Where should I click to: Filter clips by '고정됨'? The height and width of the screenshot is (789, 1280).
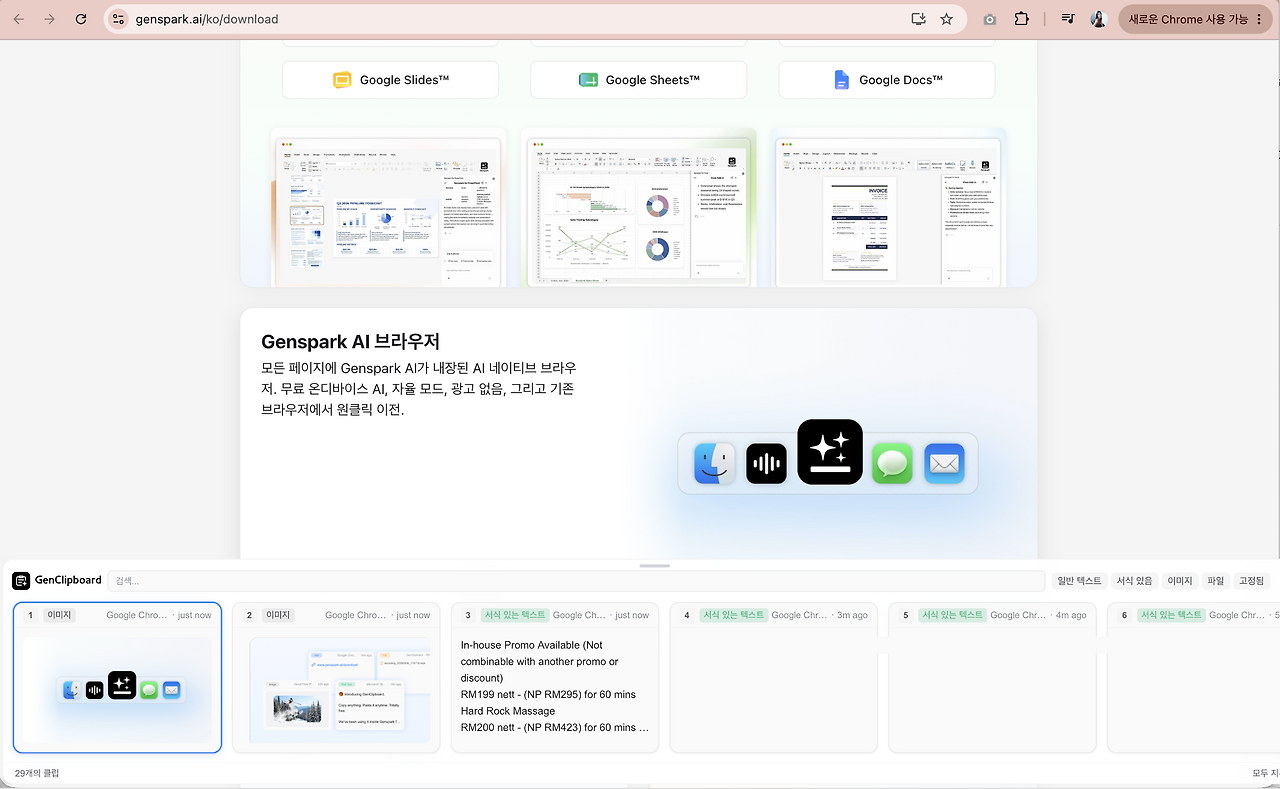(1251, 581)
